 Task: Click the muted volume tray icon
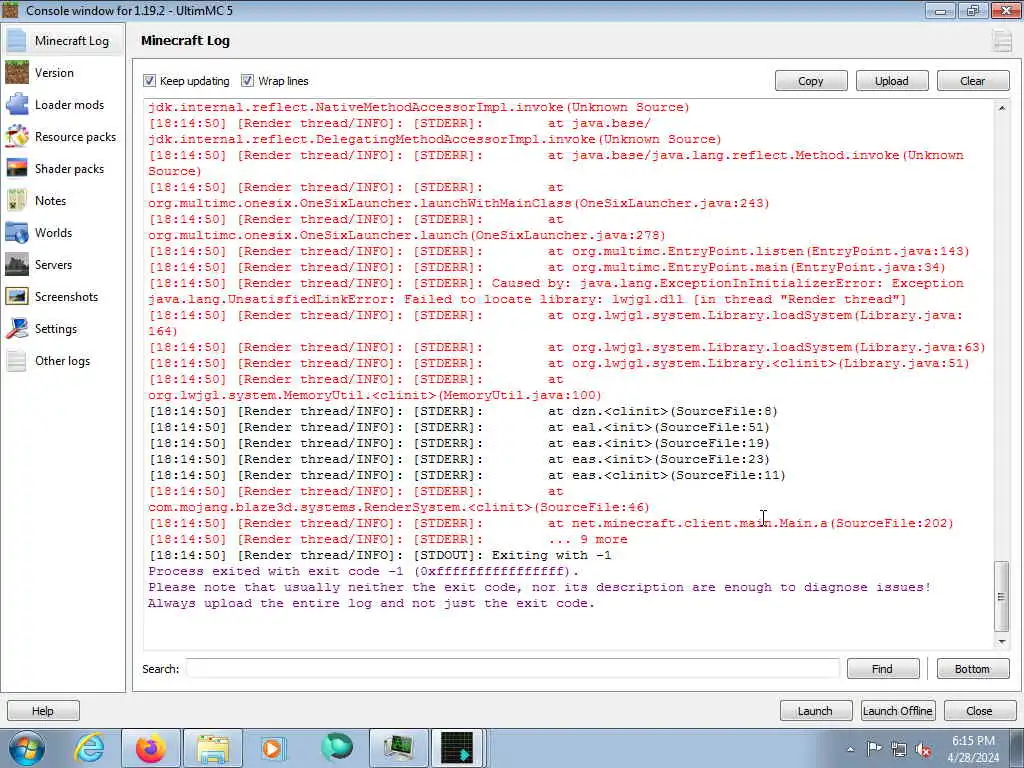point(923,749)
